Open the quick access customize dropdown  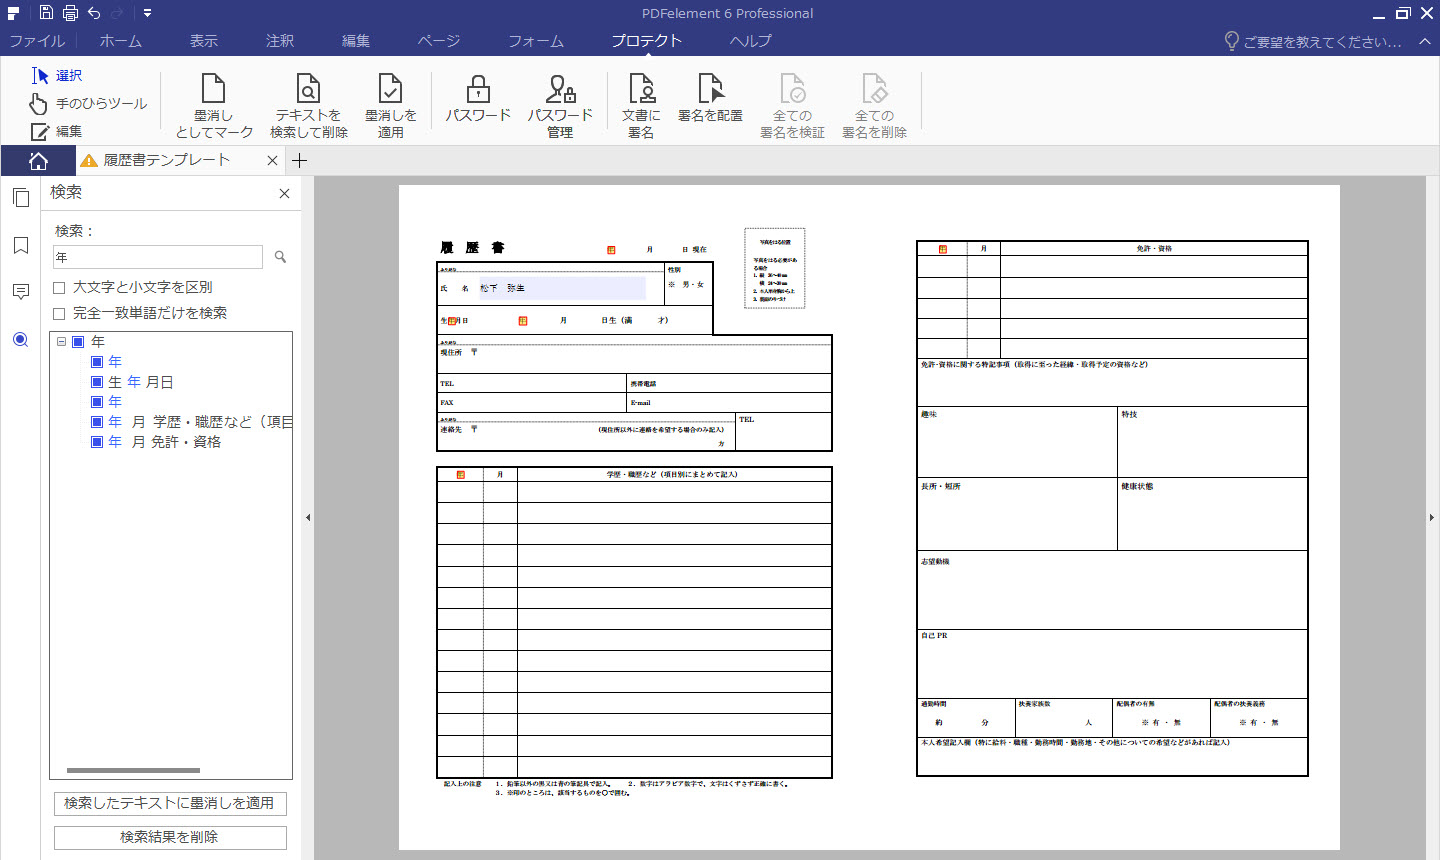pyautogui.click(x=147, y=13)
